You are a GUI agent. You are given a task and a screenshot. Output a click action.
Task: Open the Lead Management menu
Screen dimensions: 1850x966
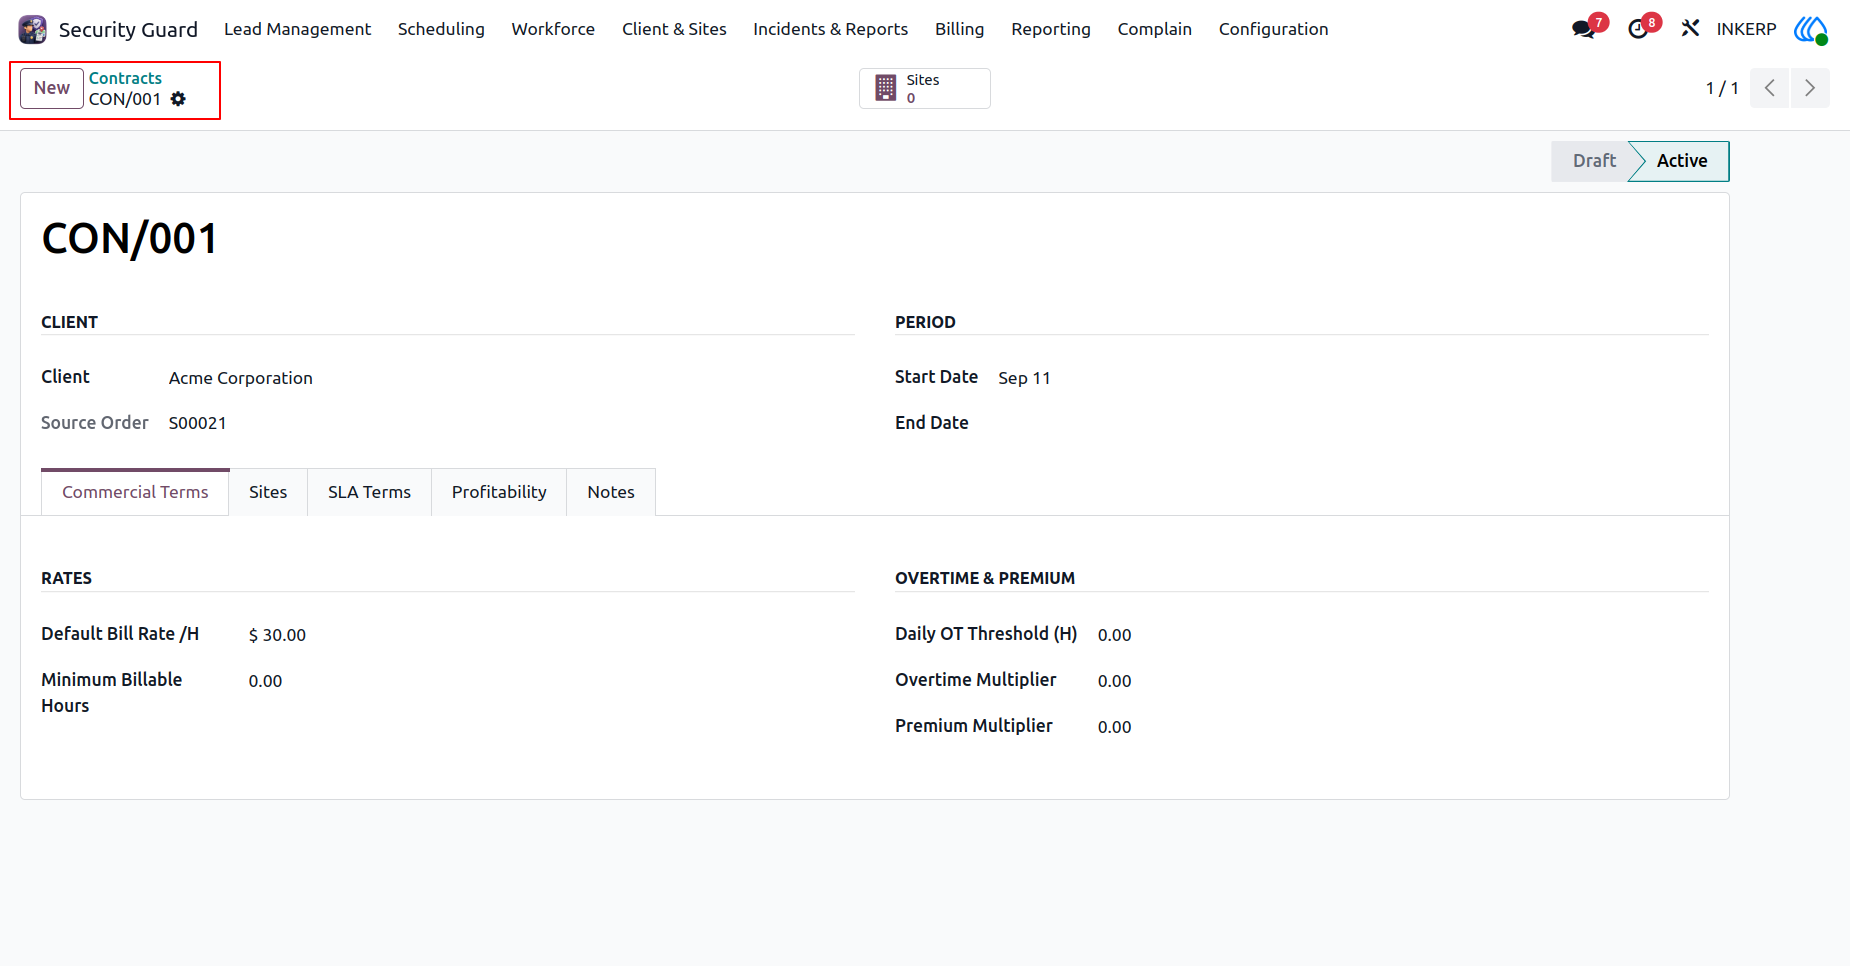coord(297,29)
